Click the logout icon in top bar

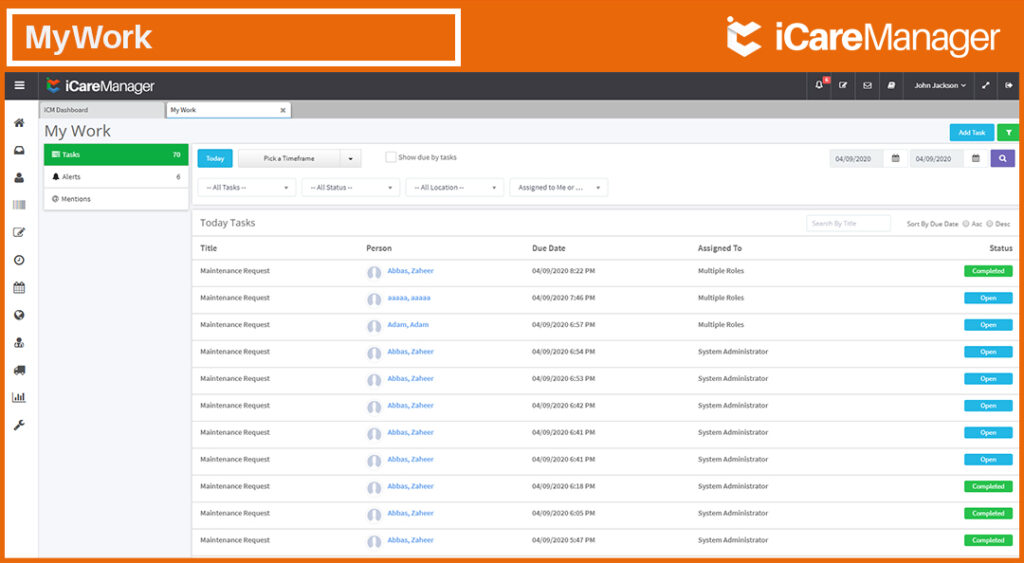coord(1009,86)
